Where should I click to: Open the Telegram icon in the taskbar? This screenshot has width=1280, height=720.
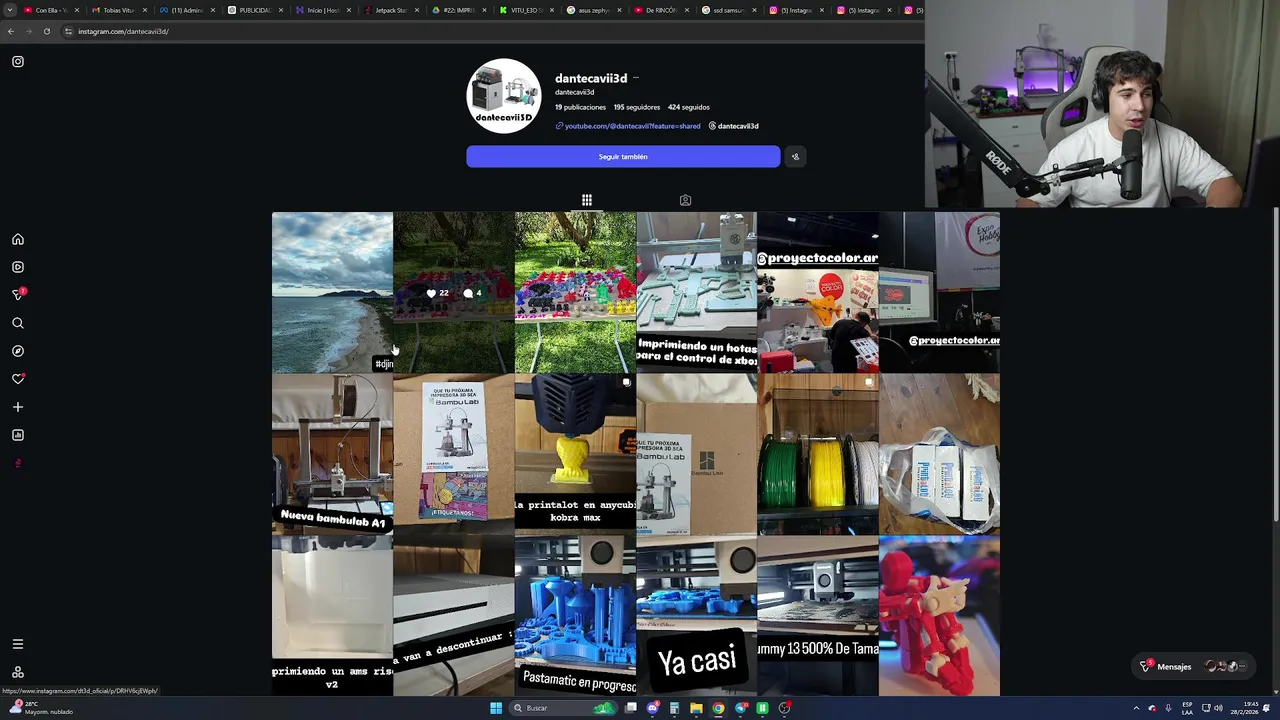(740, 708)
